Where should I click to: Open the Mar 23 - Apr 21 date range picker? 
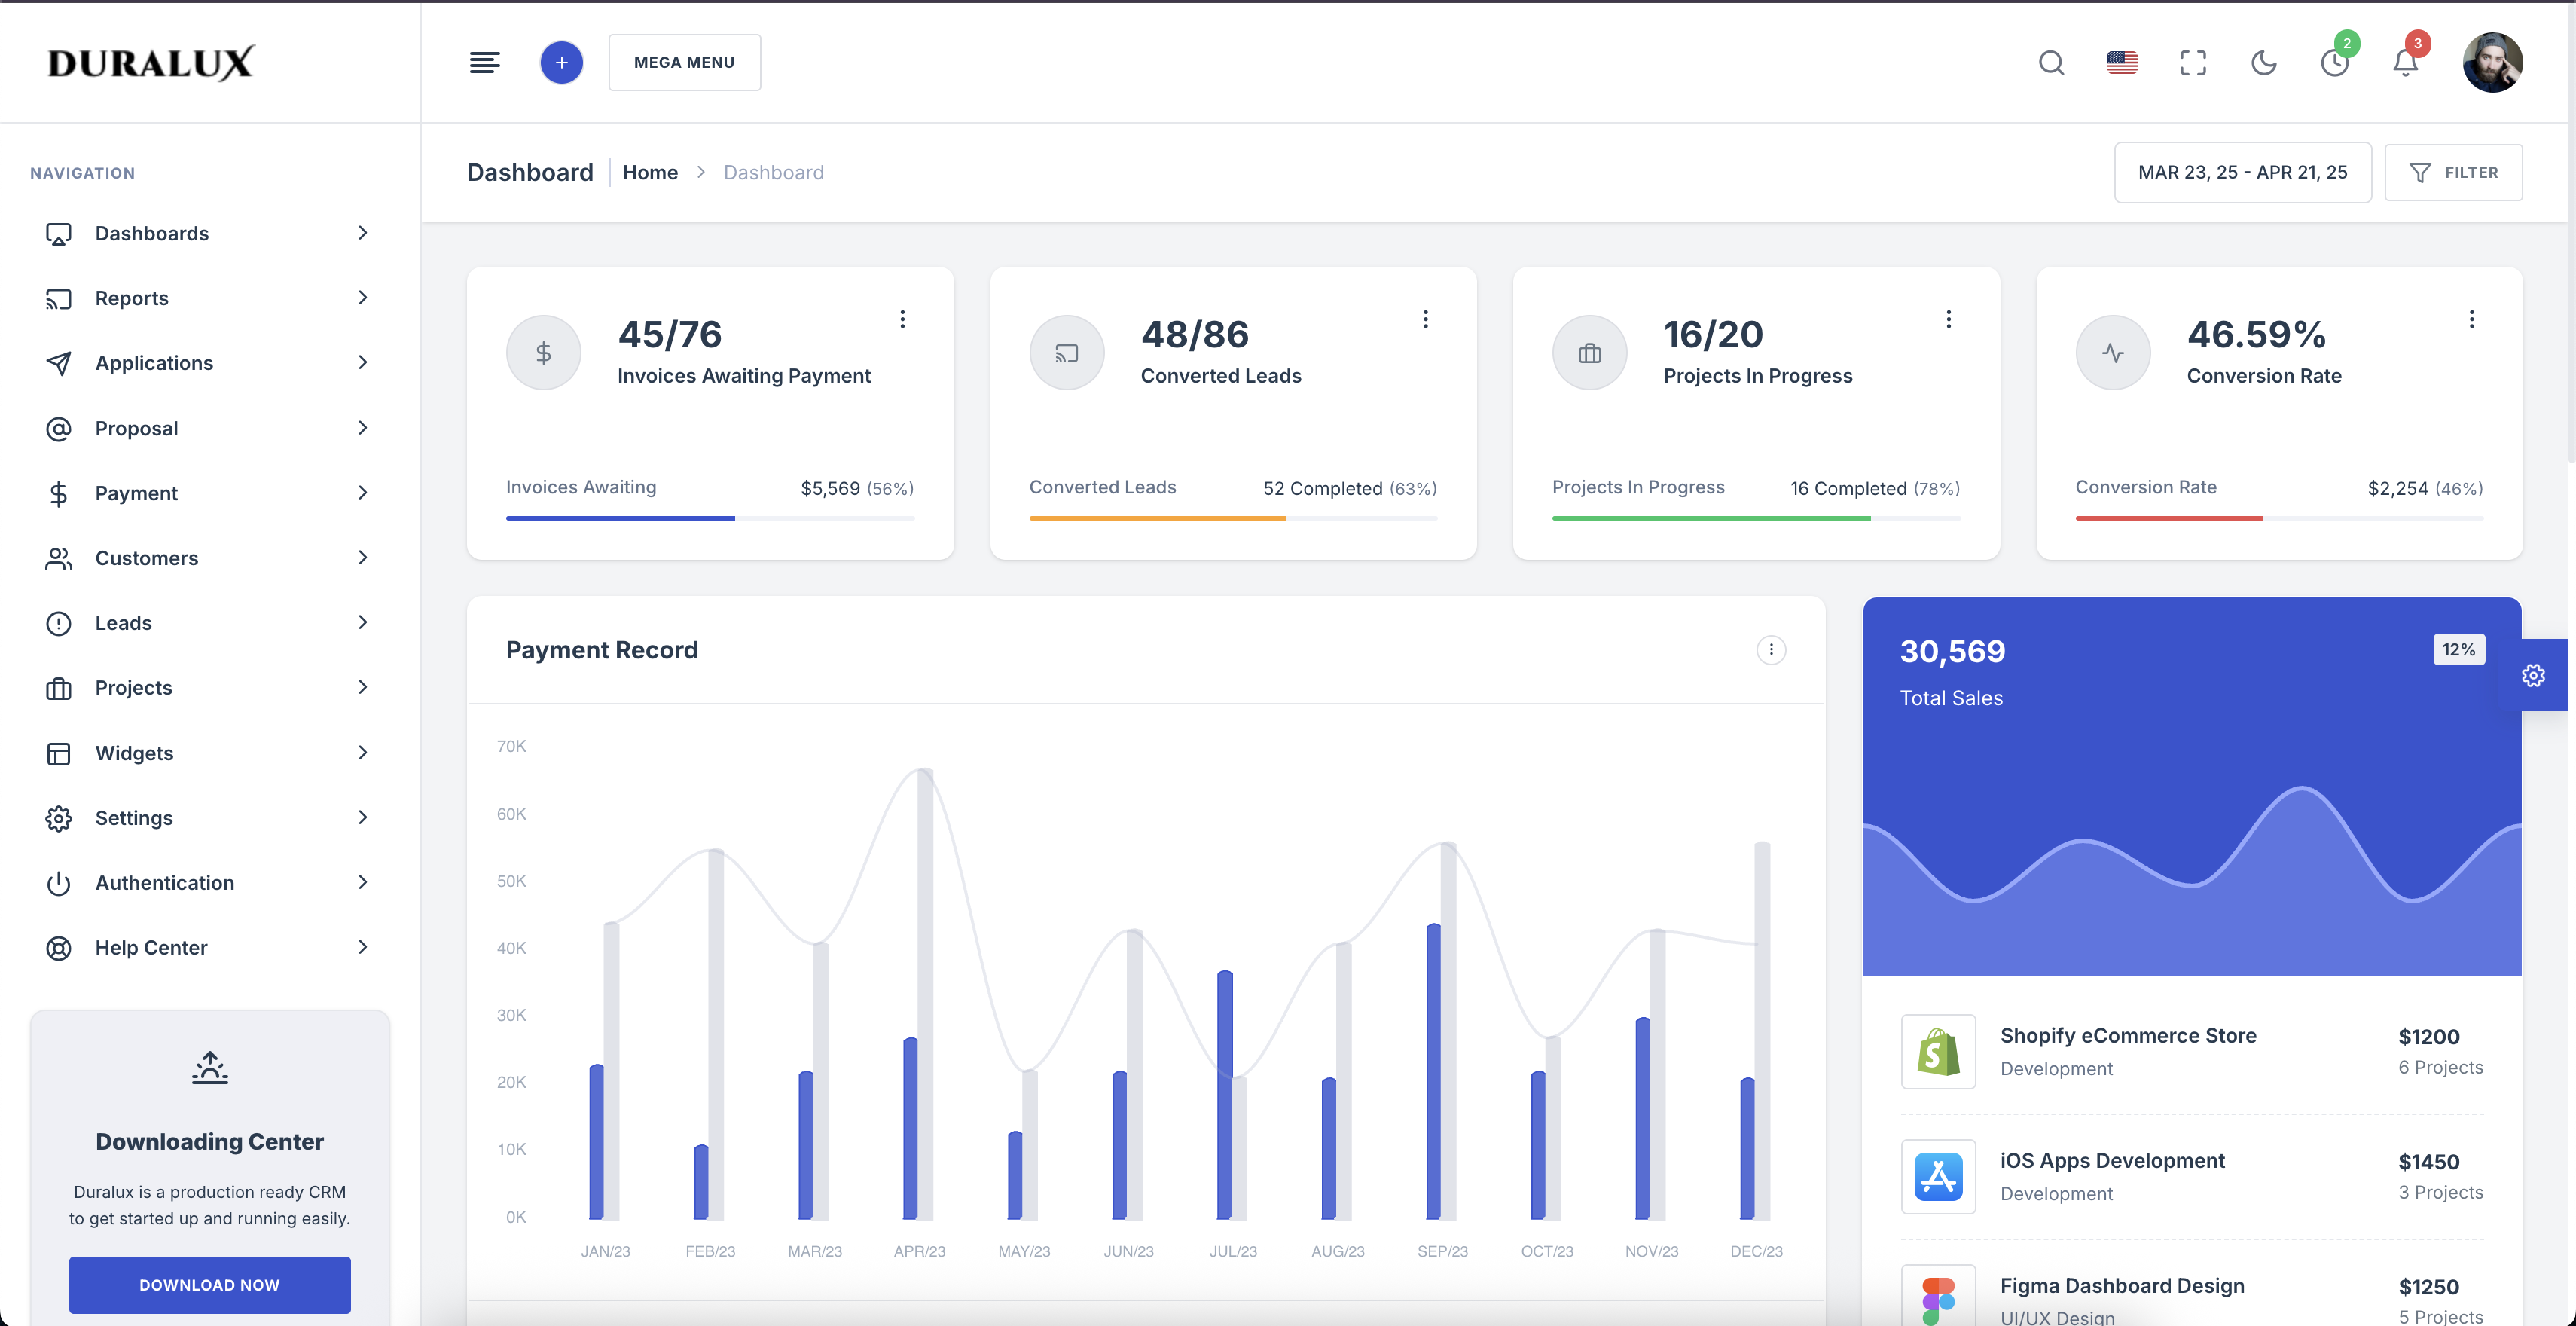(2242, 172)
